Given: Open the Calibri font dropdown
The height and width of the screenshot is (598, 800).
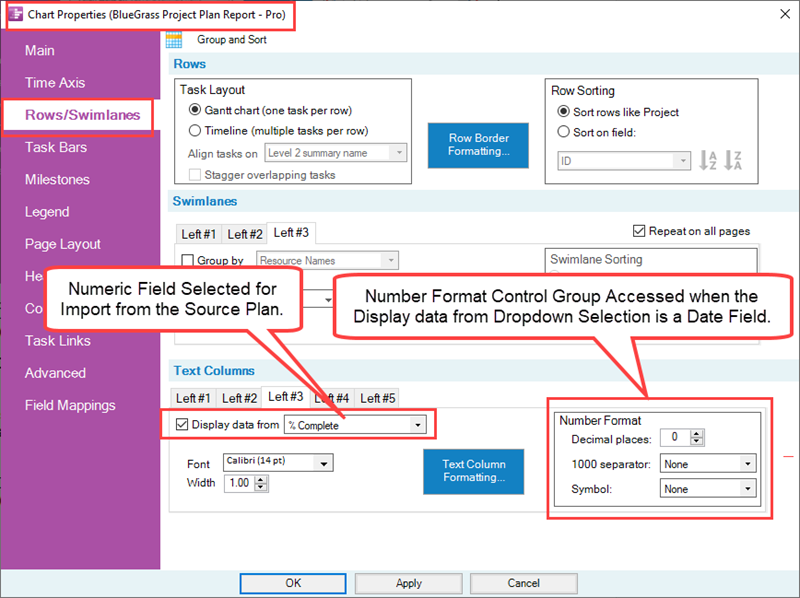Looking at the screenshot, I should 322,462.
